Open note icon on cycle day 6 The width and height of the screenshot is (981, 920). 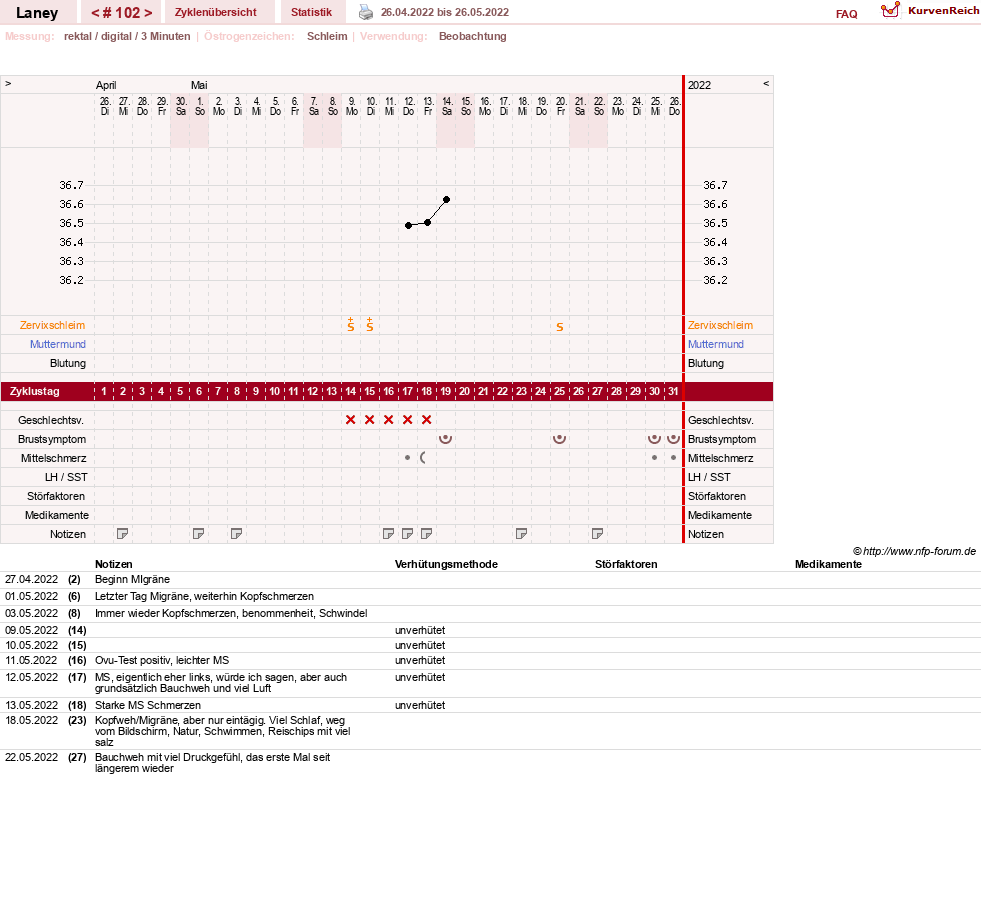point(198,534)
